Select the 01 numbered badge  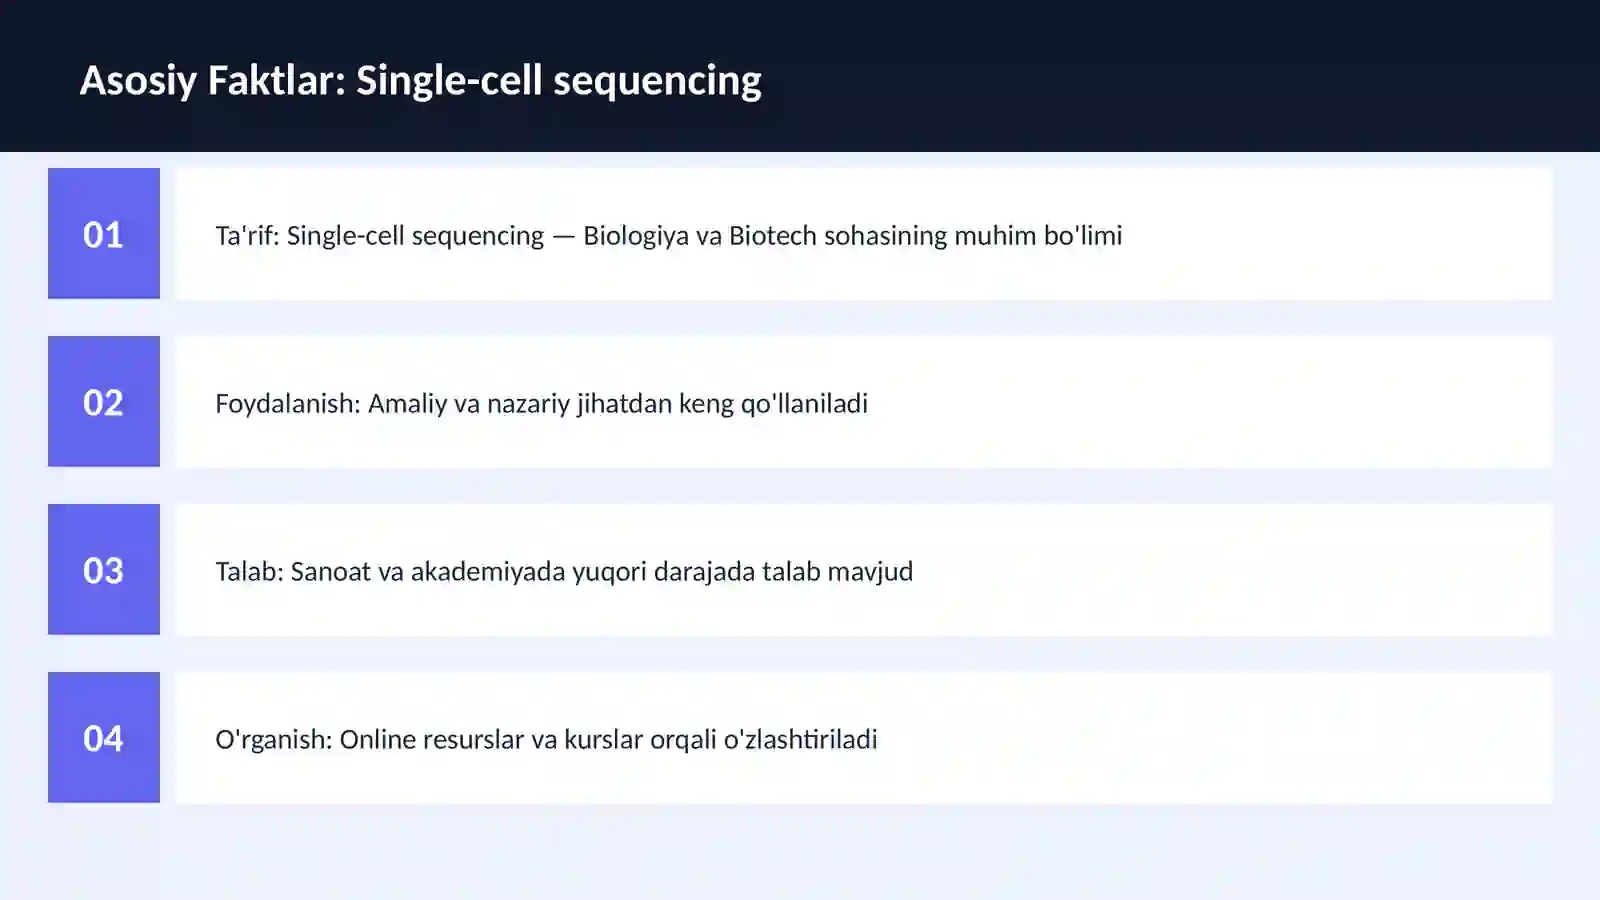click(104, 233)
